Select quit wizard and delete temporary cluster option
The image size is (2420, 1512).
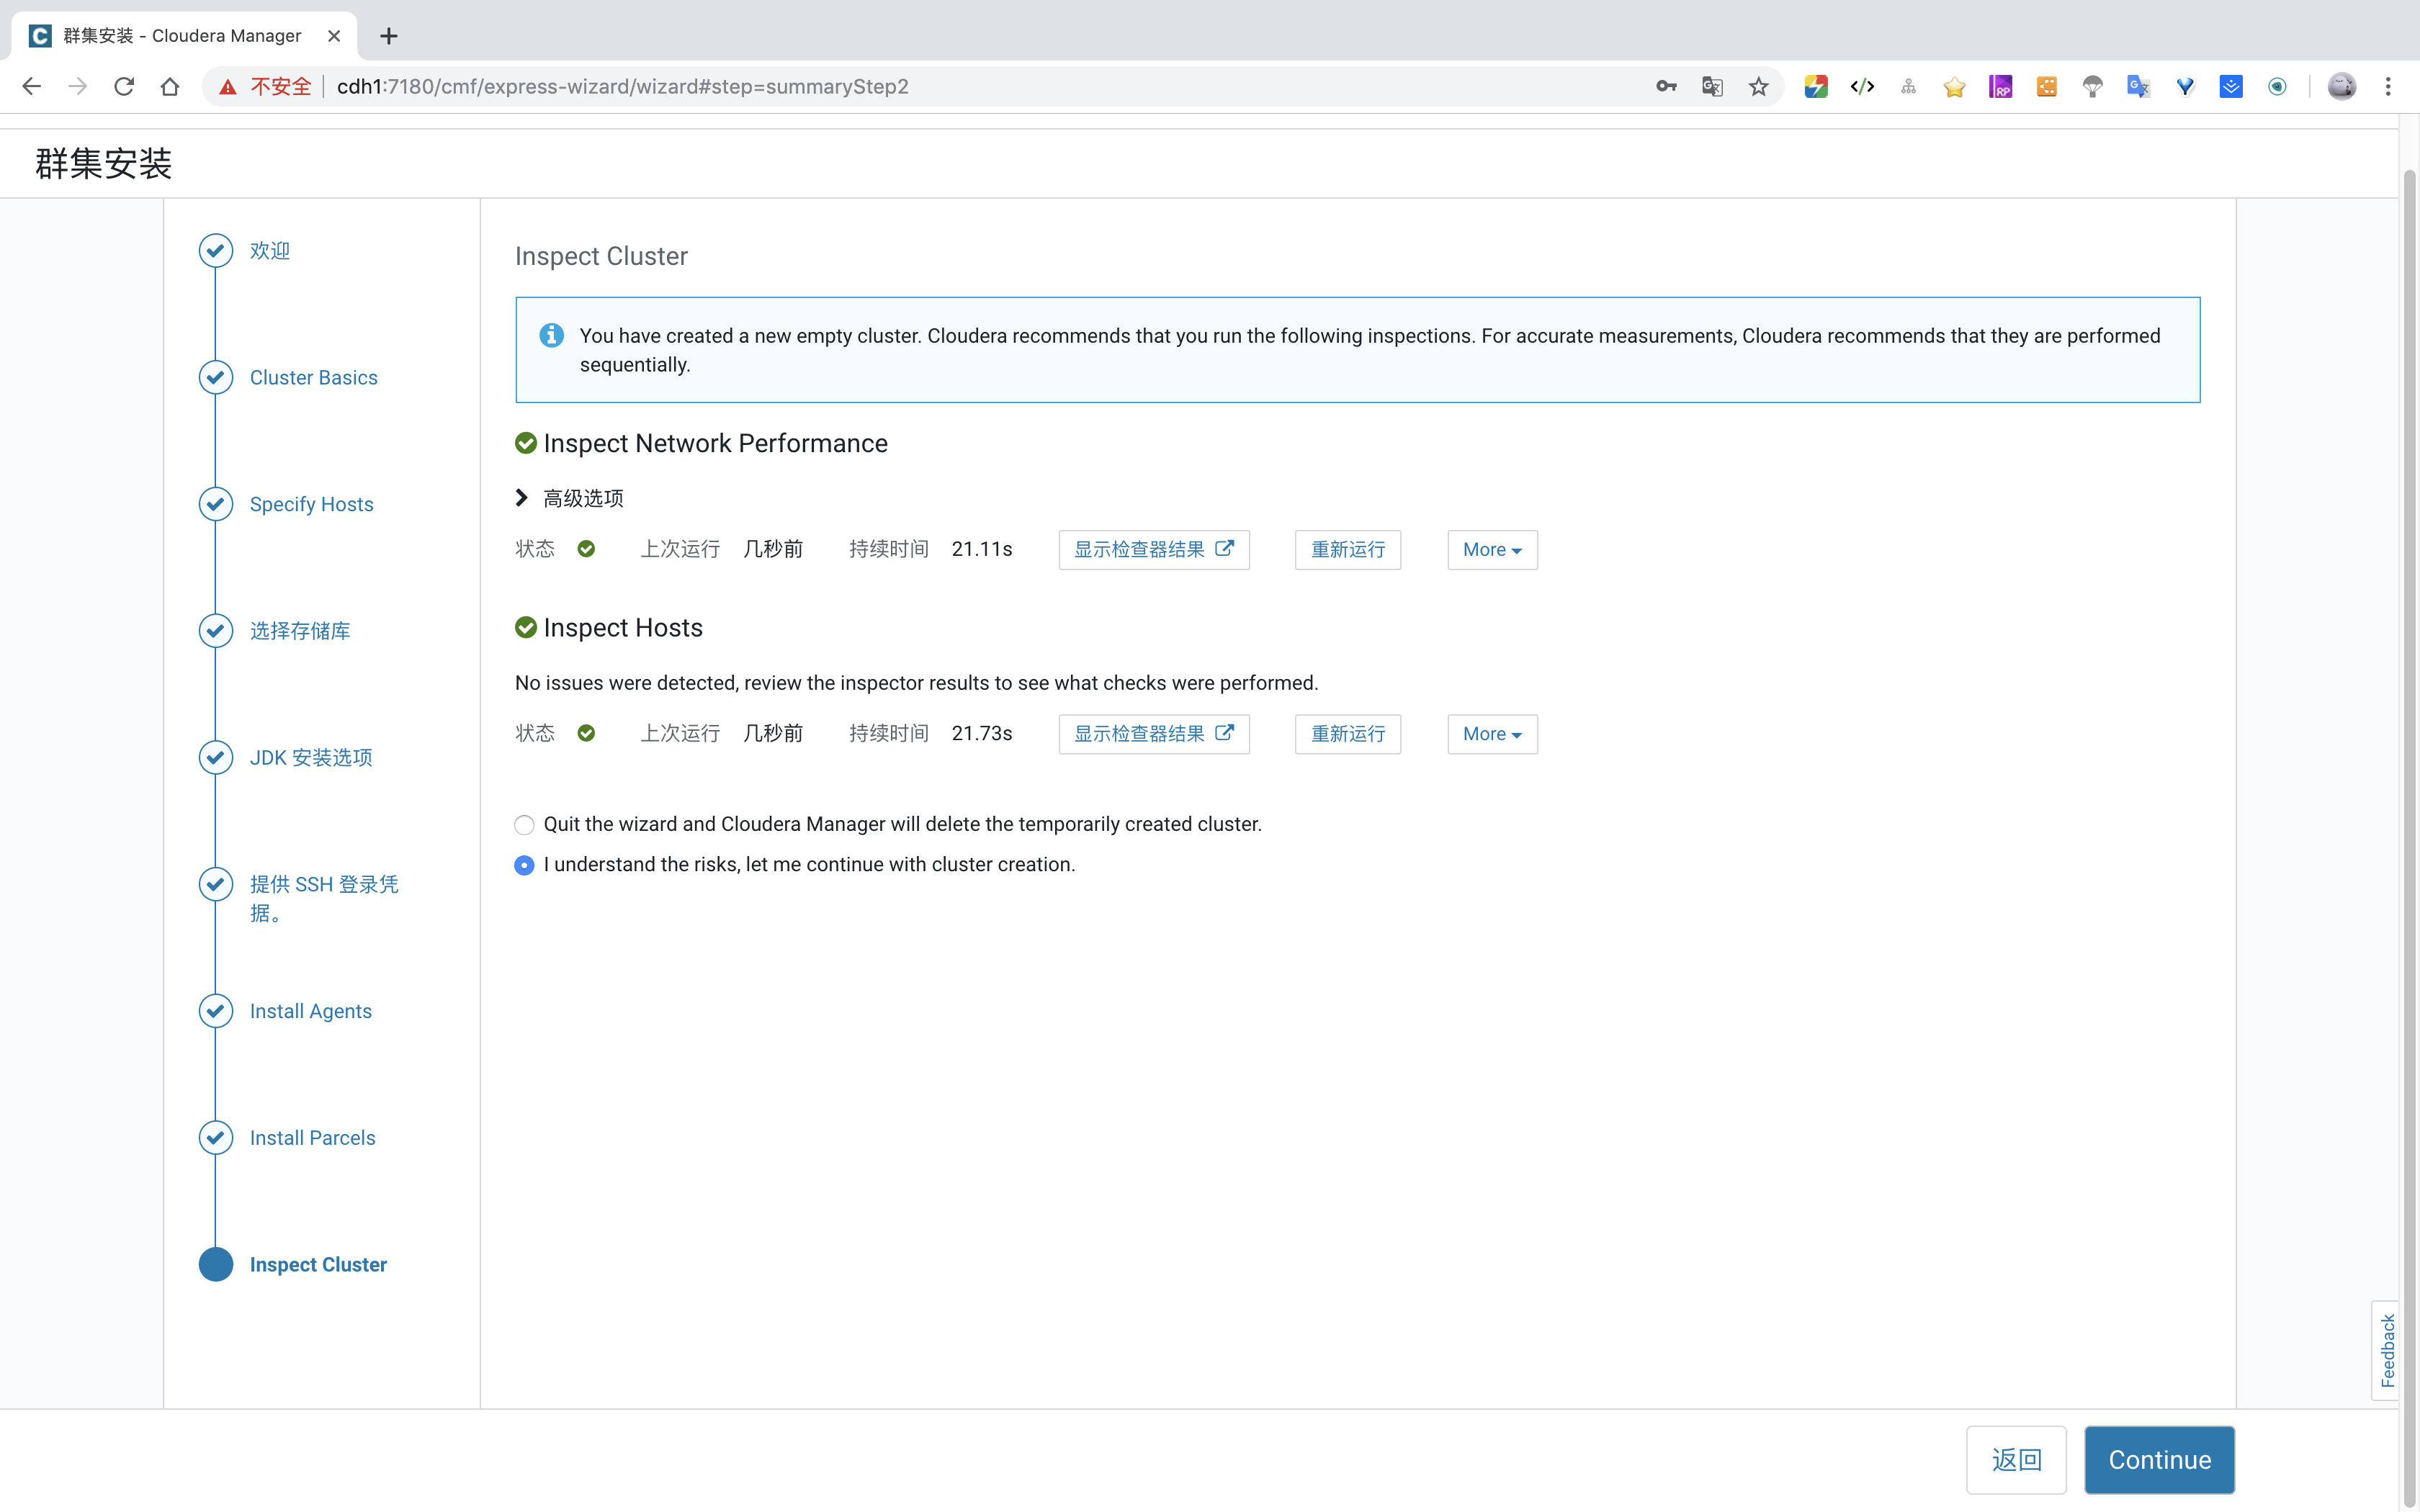524,824
